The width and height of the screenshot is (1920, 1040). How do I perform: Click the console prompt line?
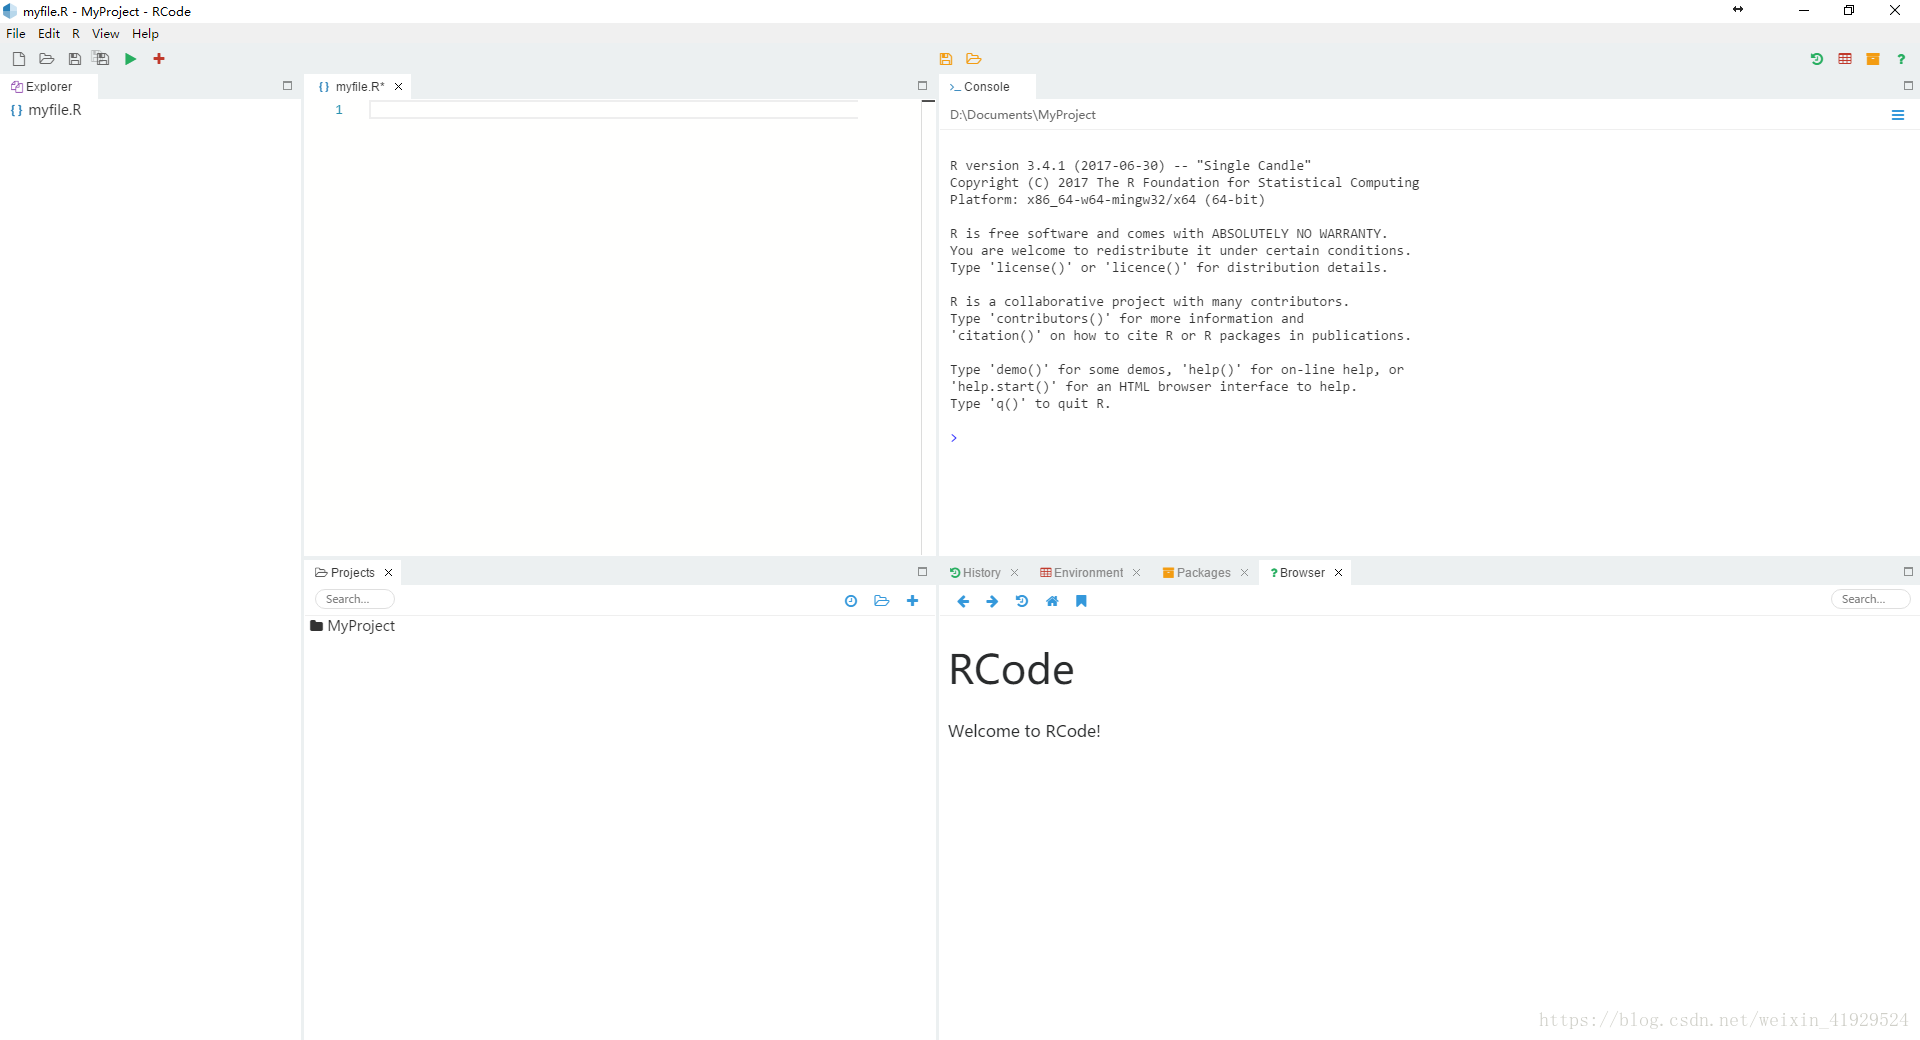pos(954,438)
